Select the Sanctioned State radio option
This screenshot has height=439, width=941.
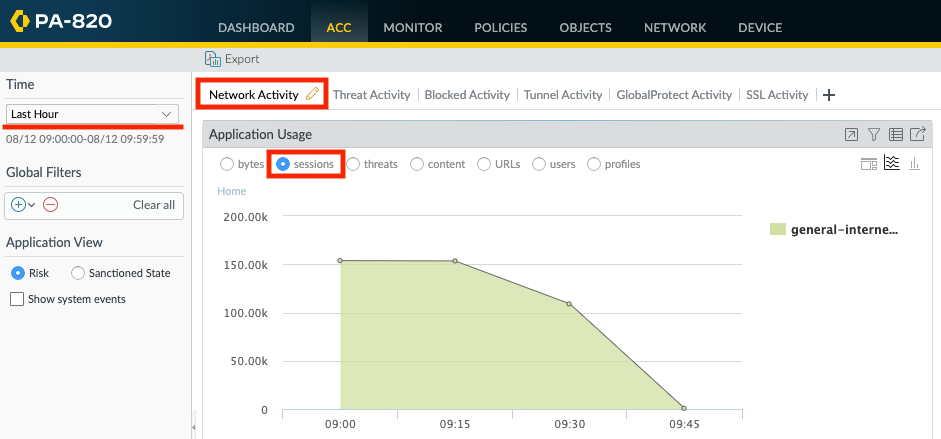78,273
